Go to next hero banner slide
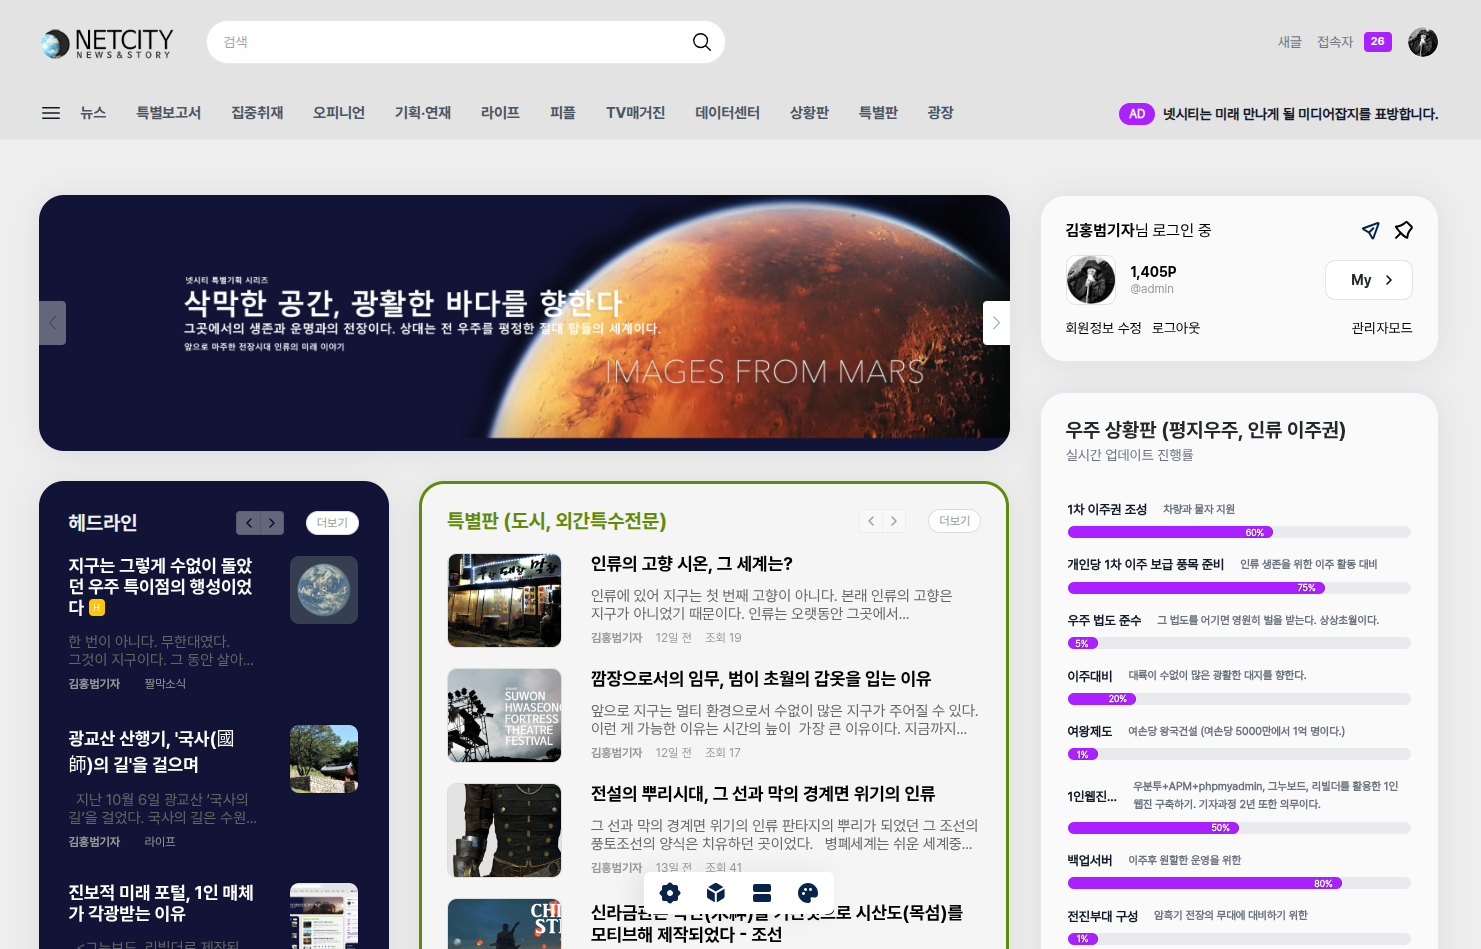Image resolution: width=1481 pixels, height=949 pixels. [995, 323]
